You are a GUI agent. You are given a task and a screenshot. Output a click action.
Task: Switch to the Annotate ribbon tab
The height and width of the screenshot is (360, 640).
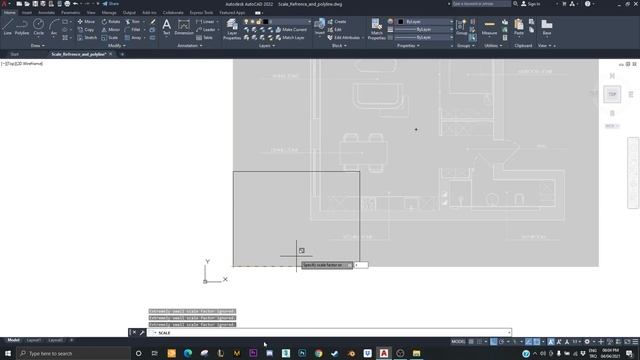pos(46,13)
